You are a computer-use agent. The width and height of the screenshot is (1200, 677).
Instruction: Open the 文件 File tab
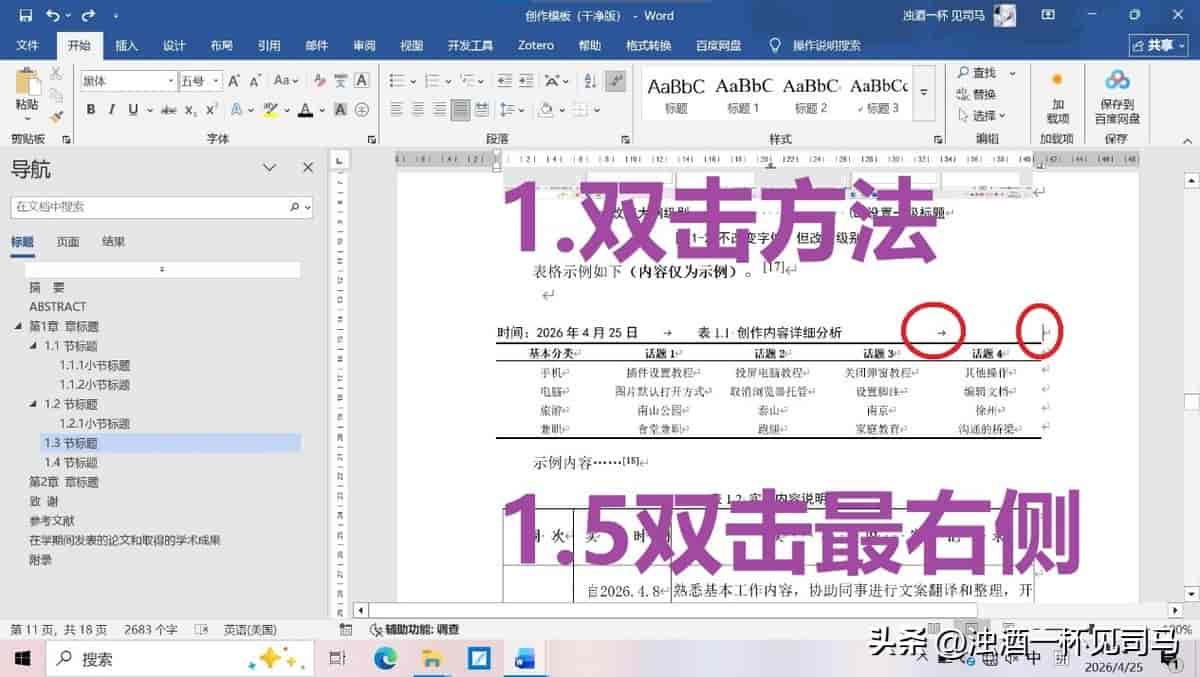point(27,46)
